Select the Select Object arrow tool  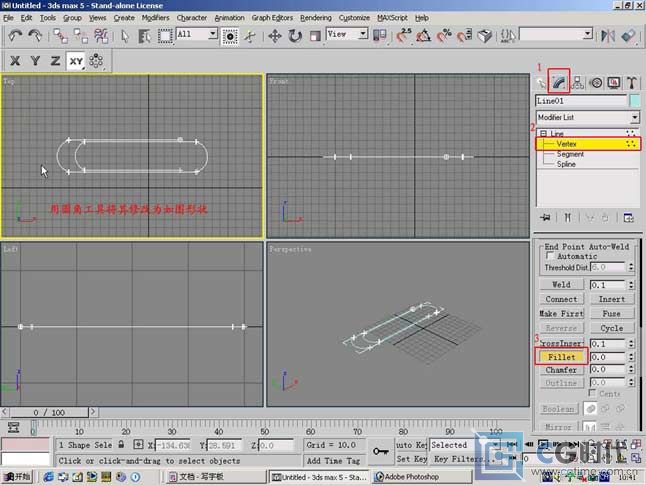(124, 36)
